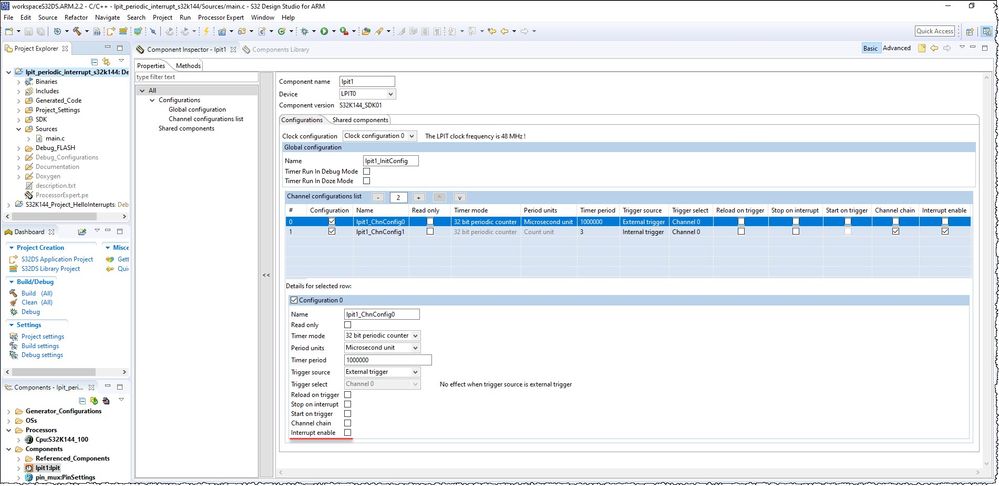This screenshot has height=486, width=999.
Task: Toggle the Configuration 0 checkbox in details
Action: [294, 300]
